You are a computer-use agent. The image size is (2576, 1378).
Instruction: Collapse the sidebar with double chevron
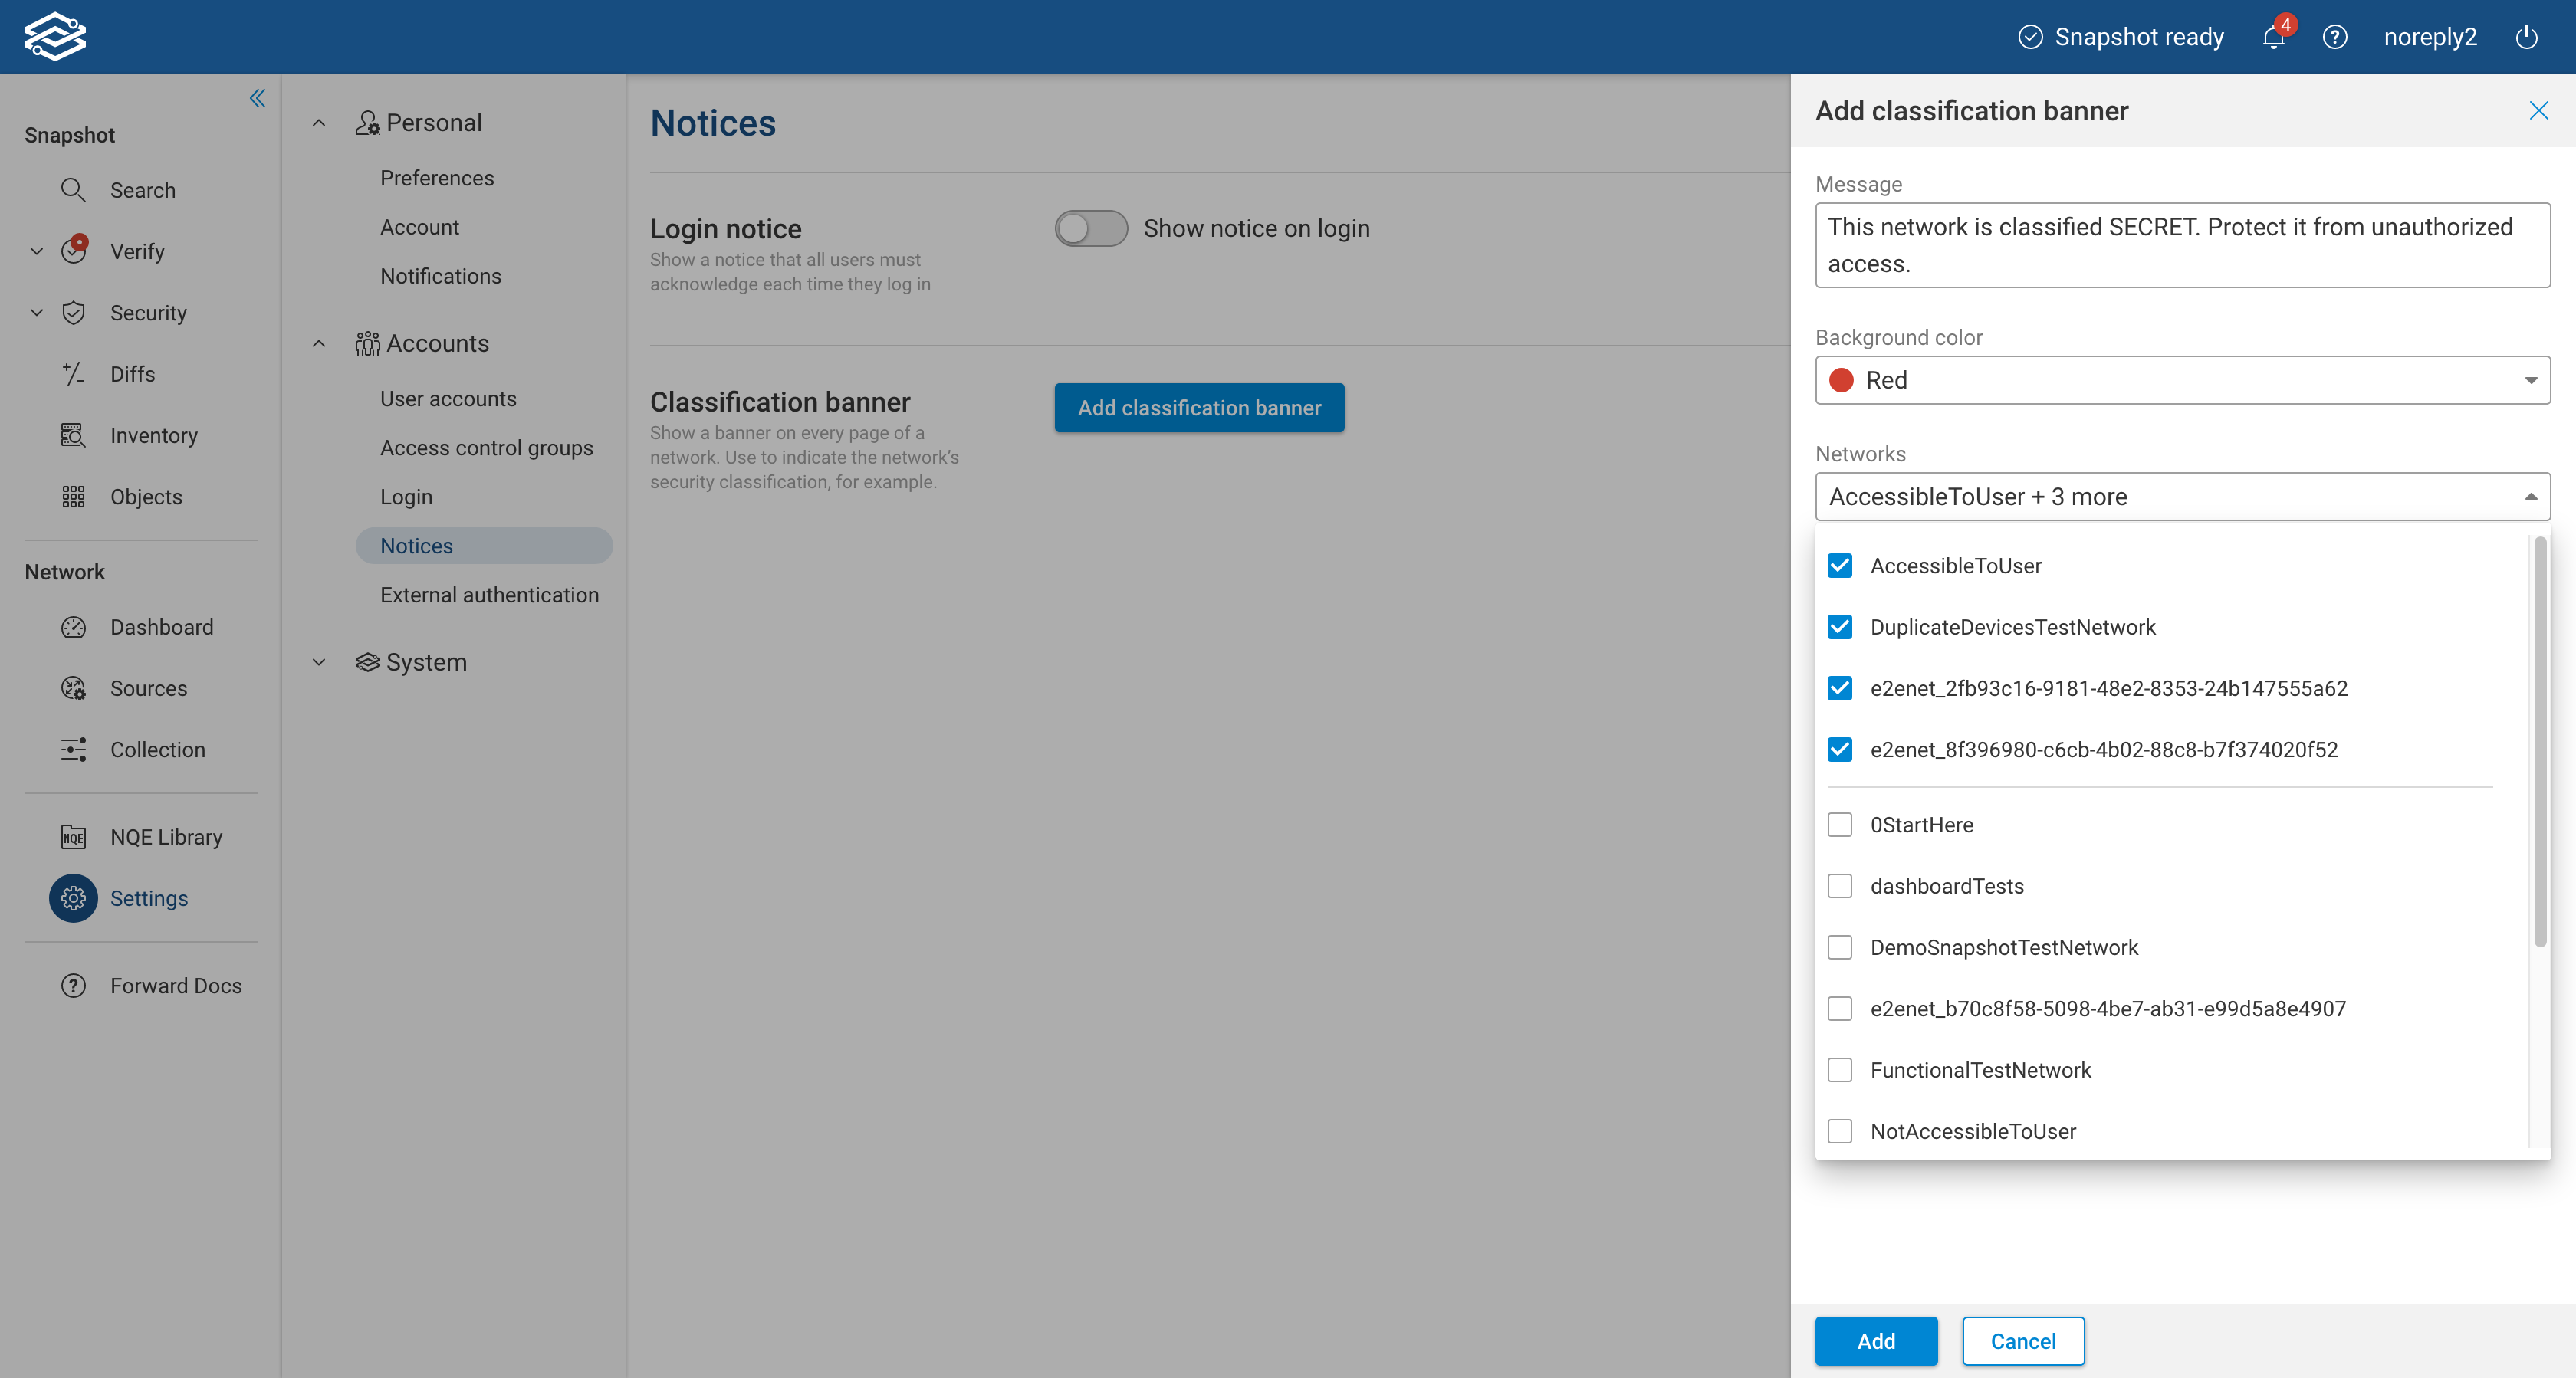pyautogui.click(x=257, y=98)
